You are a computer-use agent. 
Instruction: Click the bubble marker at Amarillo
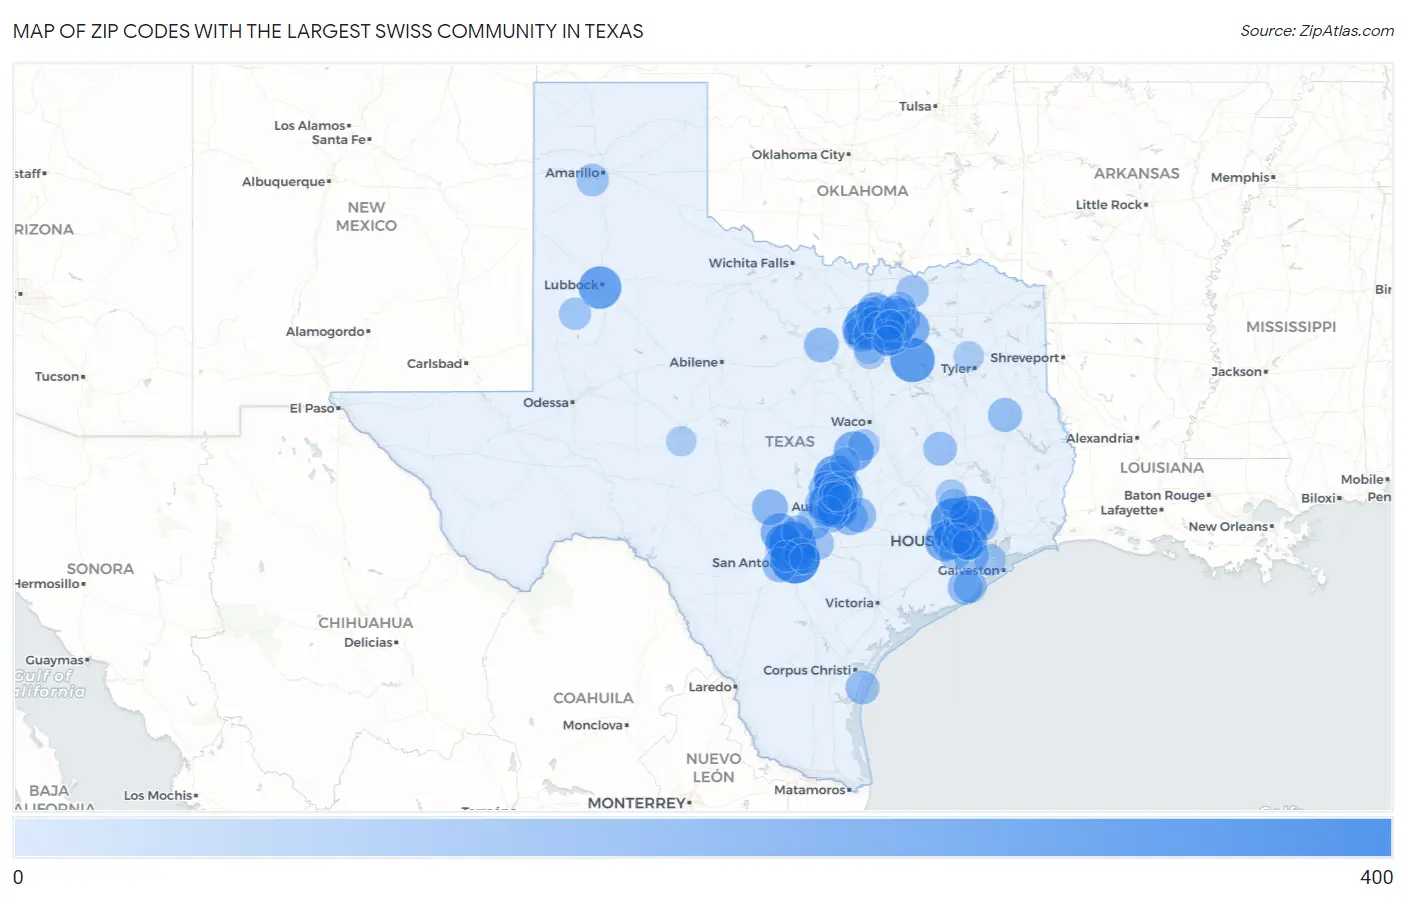click(x=592, y=180)
